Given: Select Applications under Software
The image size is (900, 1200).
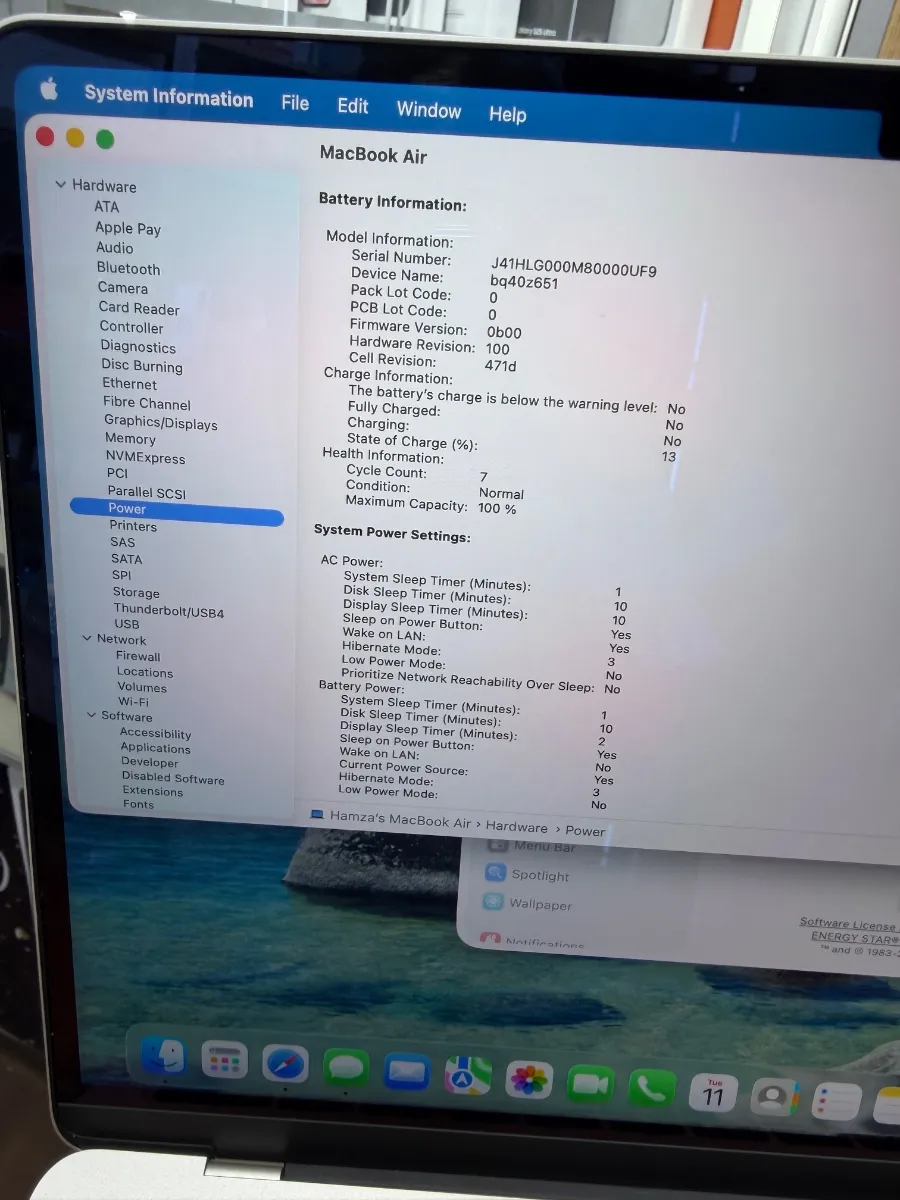Looking at the screenshot, I should click(x=156, y=748).
